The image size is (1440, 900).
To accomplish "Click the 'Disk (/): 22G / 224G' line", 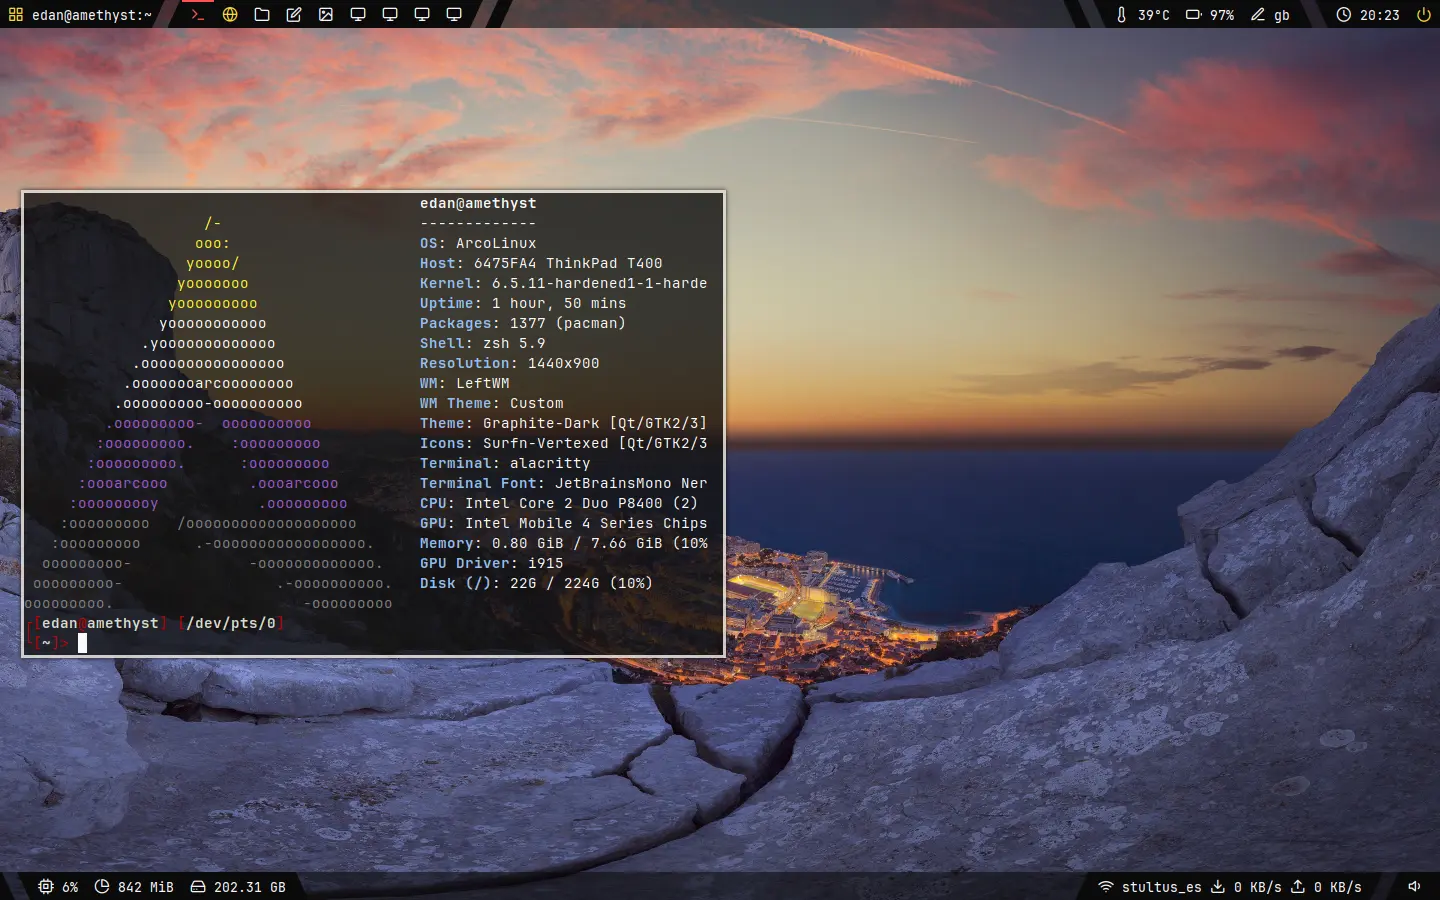I will [537, 583].
